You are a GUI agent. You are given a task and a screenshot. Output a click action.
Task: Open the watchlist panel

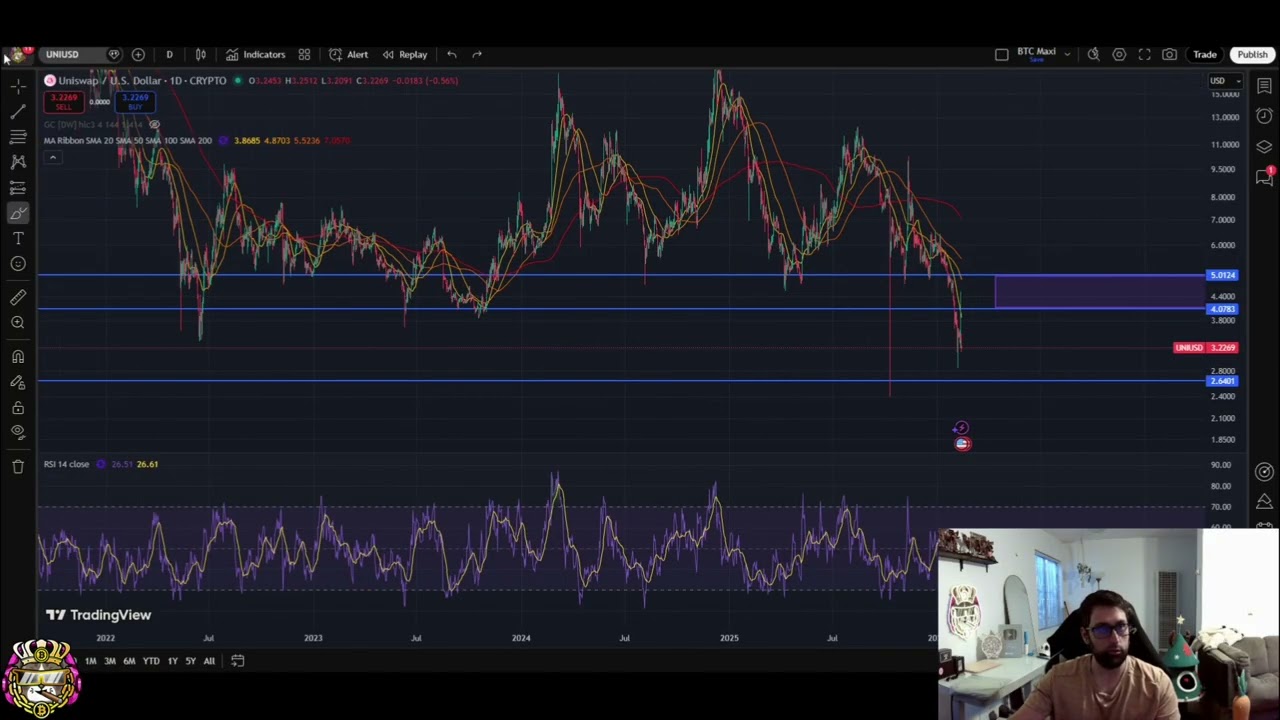(x=1264, y=86)
